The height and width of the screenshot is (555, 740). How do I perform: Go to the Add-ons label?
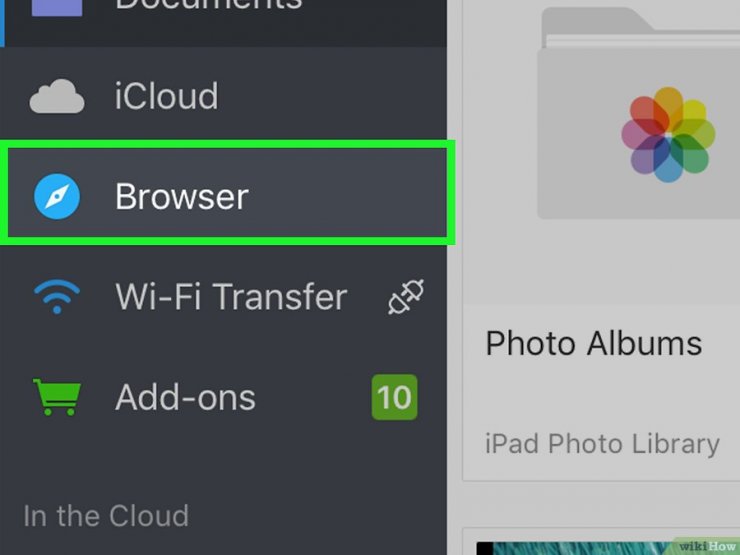click(185, 397)
